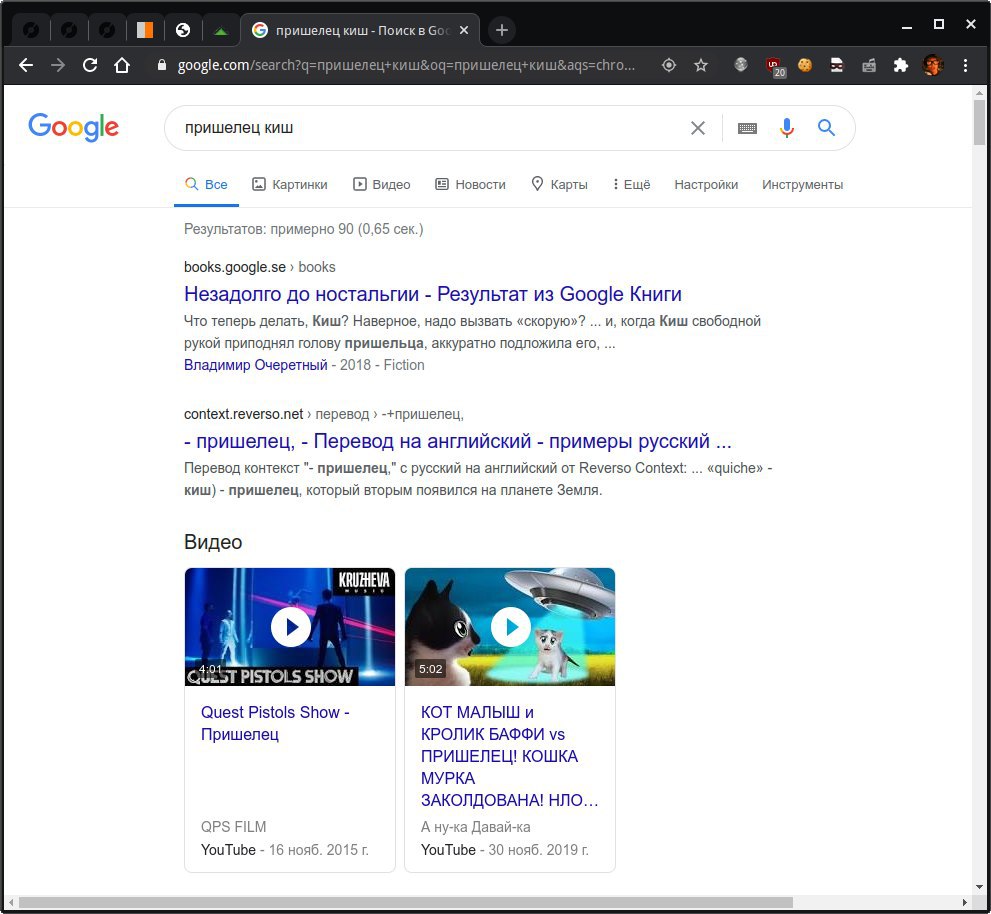Click the location target icon in address bar
This screenshot has height=914, width=991.
click(669, 65)
